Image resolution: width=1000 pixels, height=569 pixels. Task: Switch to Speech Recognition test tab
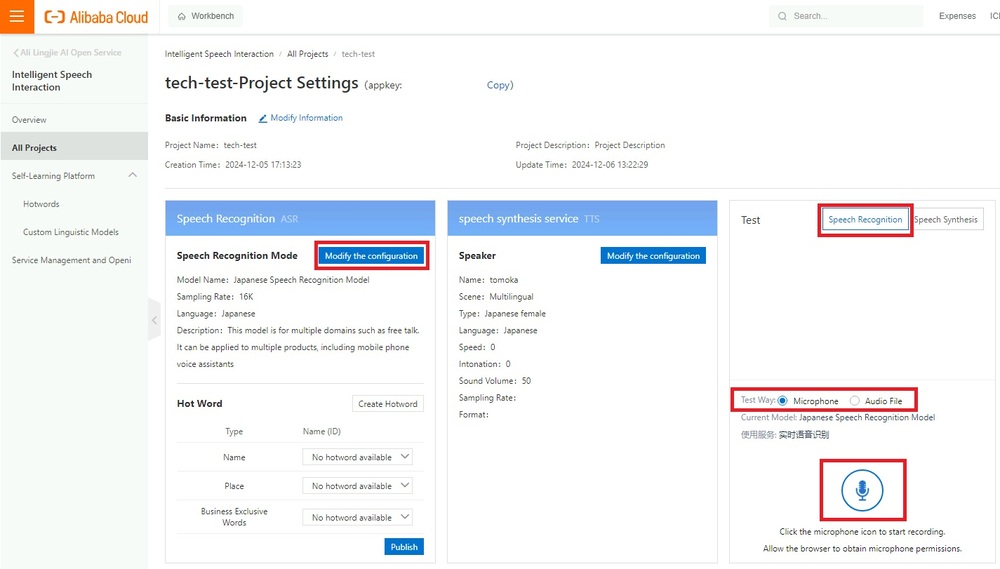coord(865,219)
